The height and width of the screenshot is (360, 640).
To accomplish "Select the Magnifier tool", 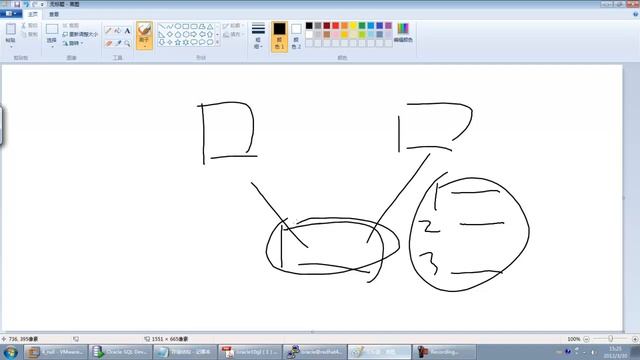I will point(127,43).
